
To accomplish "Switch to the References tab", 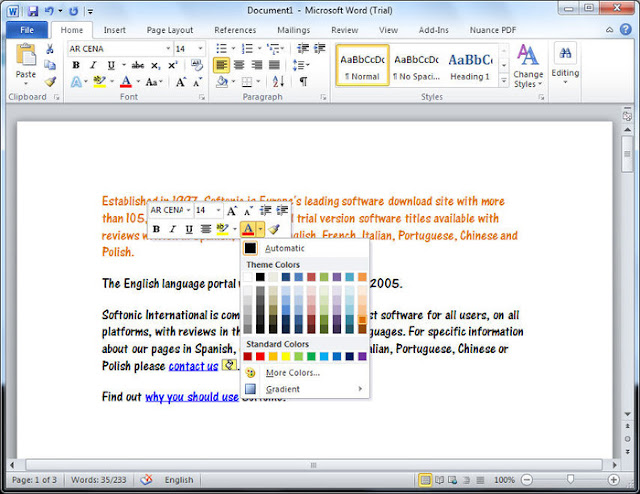I will tap(235, 30).
